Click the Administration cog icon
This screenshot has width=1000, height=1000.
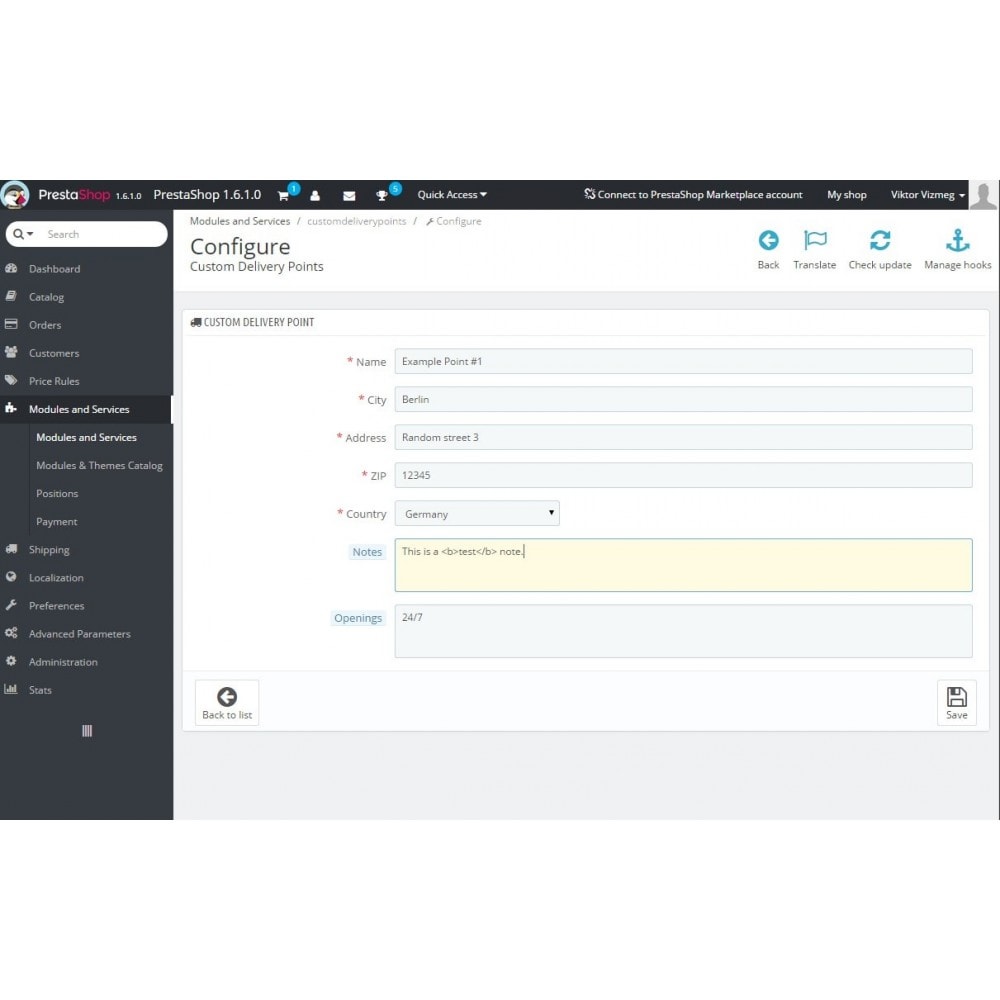(x=11, y=661)
